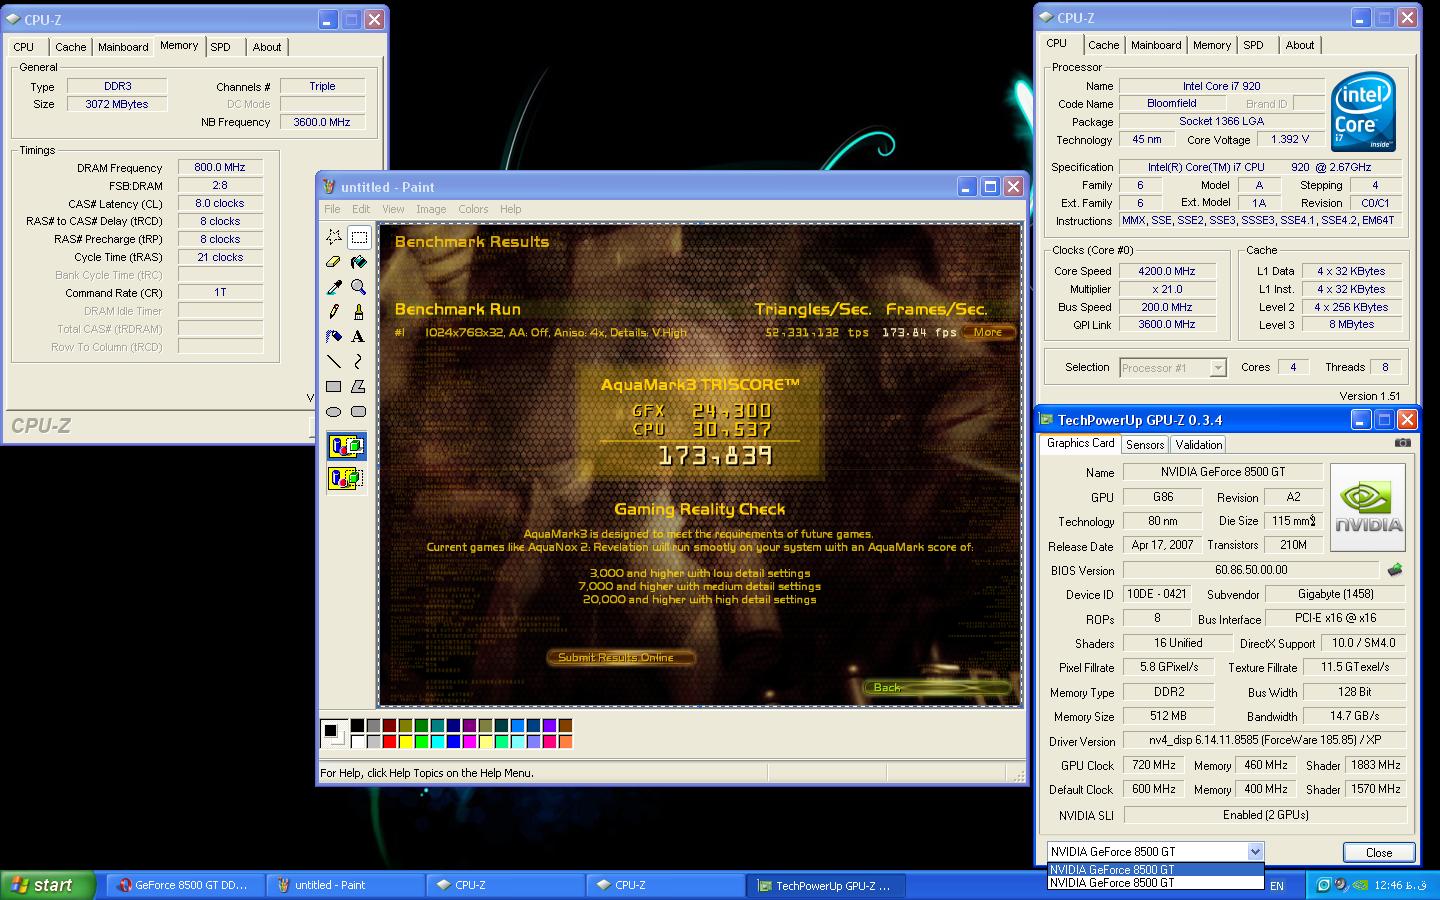The image size is (1440, 900).
Task: Select the Rounded Rectangle tool
Action: click(x=359, y=411)
